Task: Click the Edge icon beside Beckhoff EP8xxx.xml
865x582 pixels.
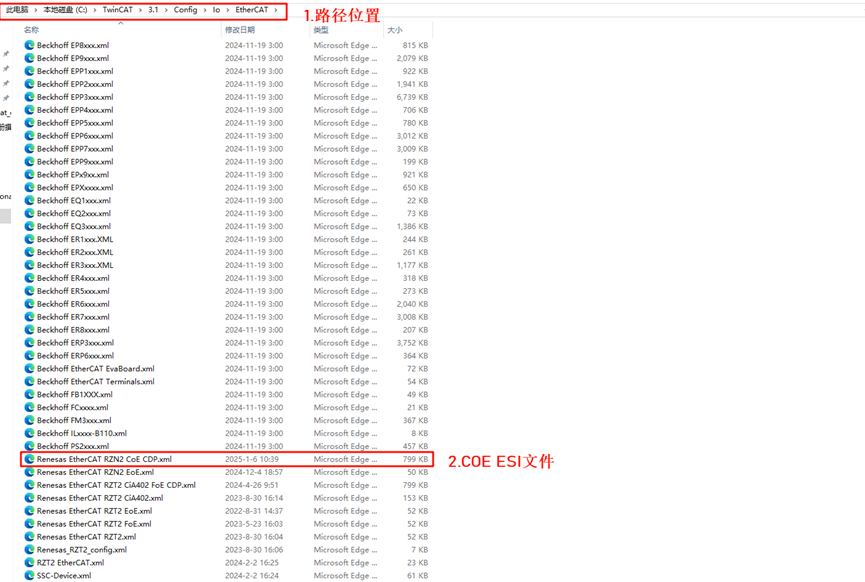Action: tap(29, 45)
